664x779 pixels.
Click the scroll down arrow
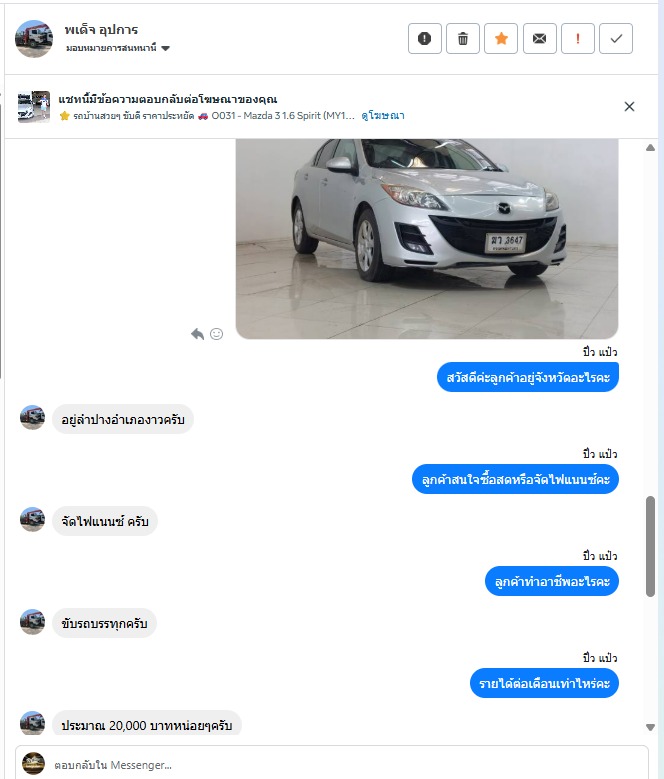650,727
